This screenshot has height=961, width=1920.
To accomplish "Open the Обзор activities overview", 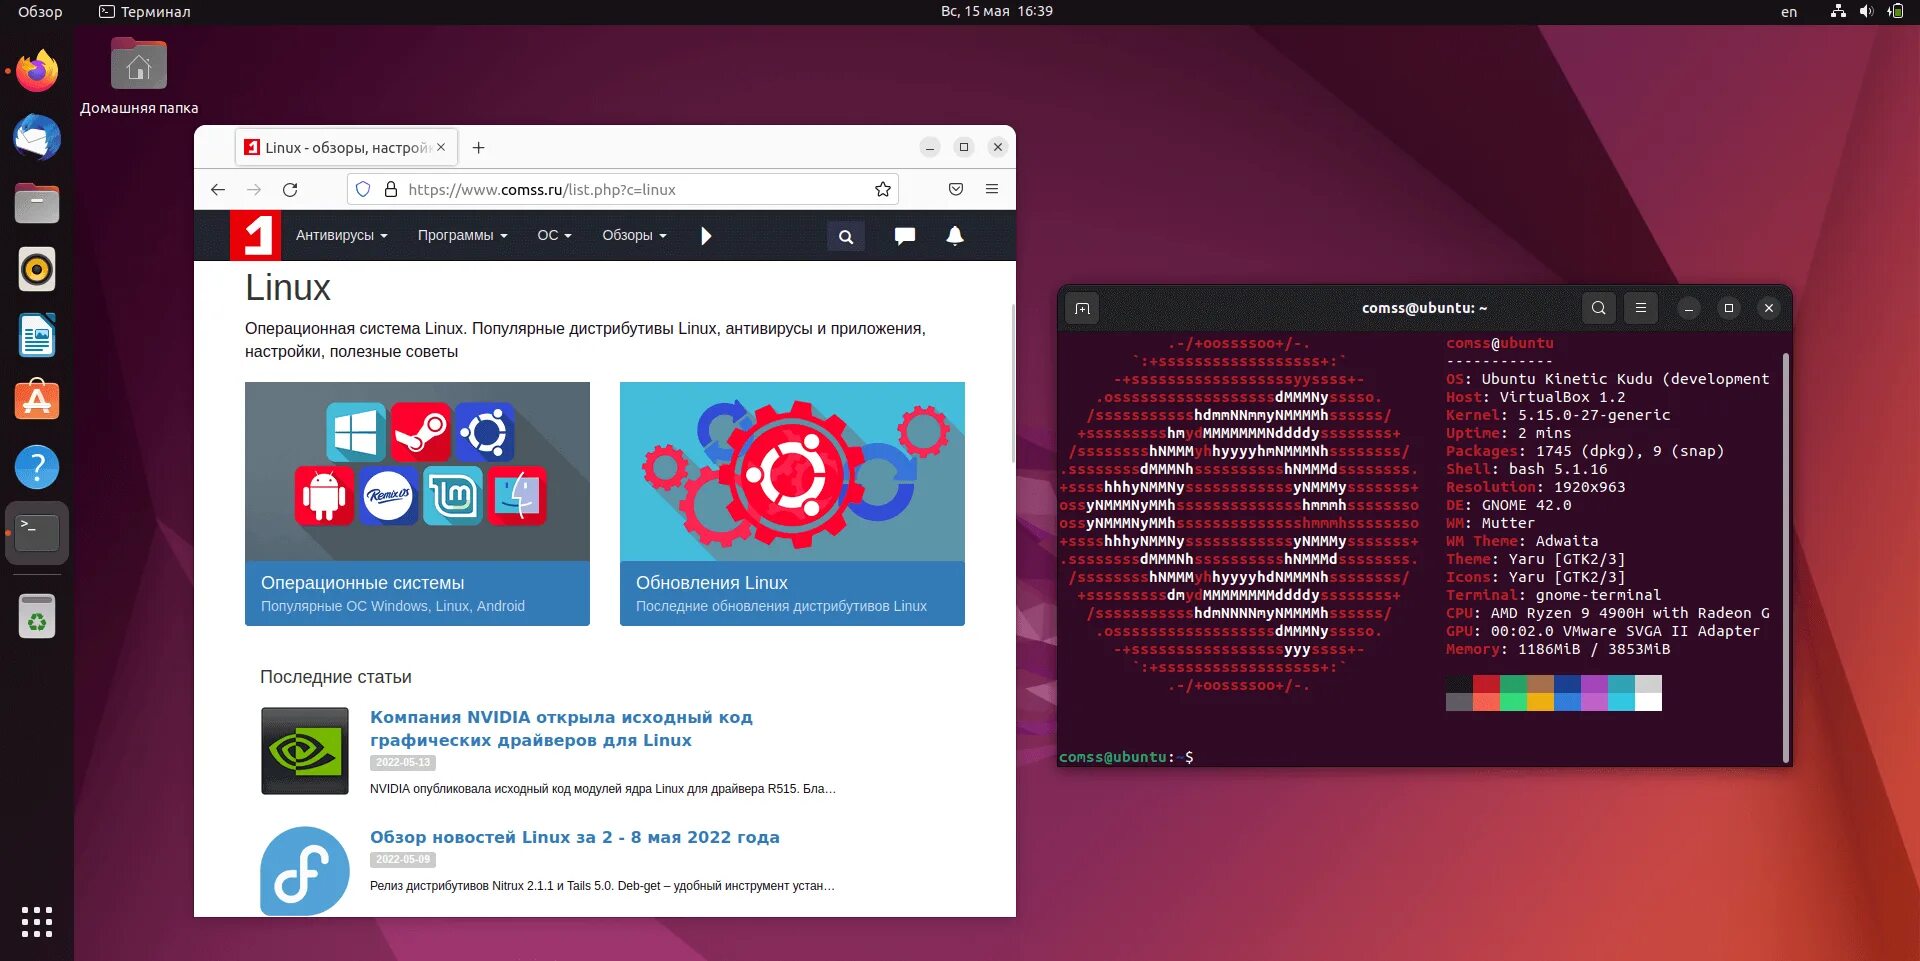I will click(x=40, y=12).
